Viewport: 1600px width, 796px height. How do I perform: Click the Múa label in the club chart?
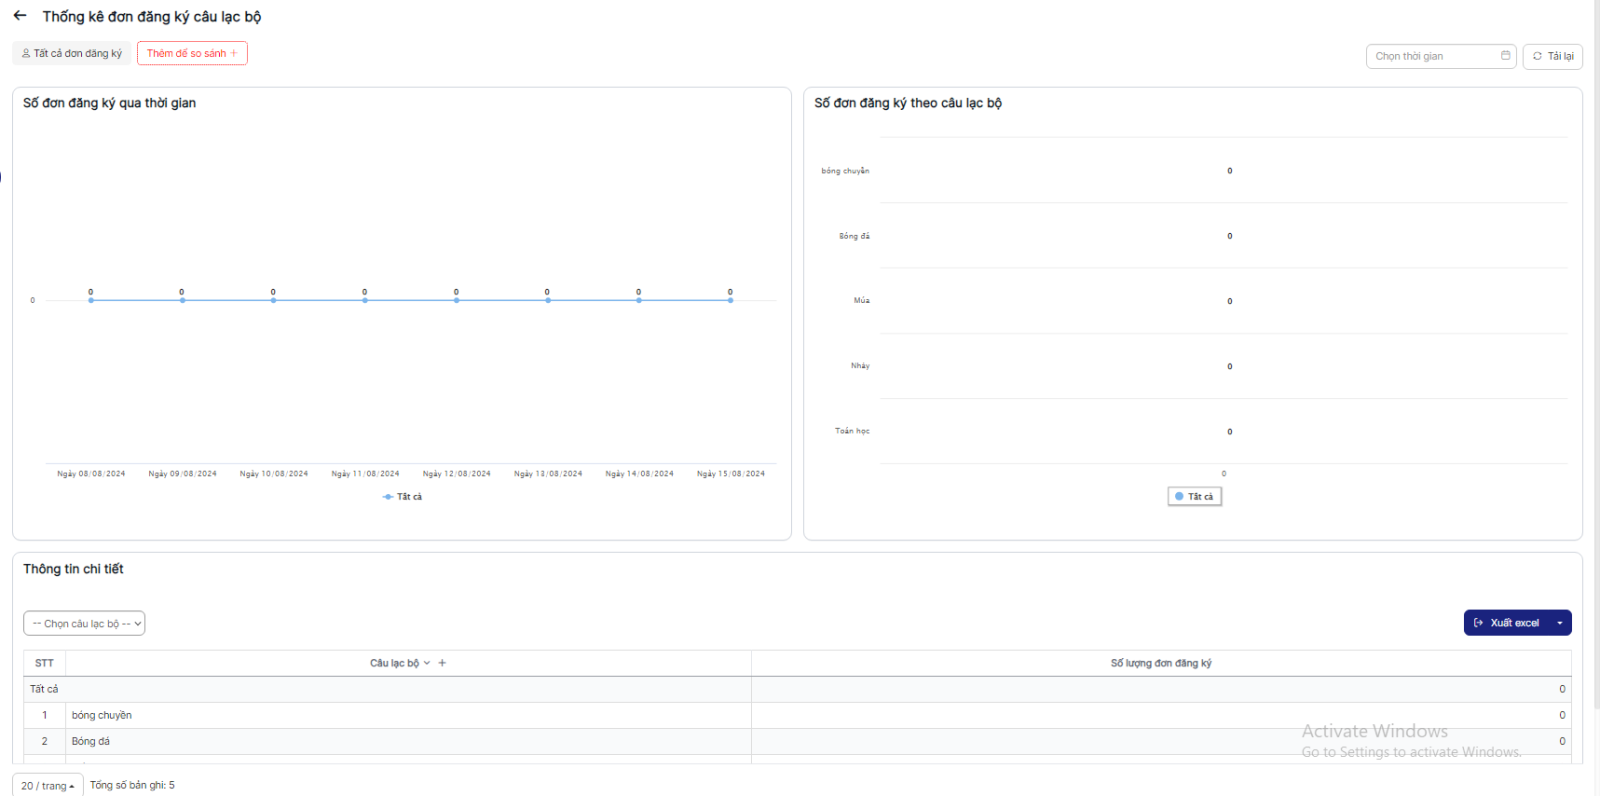coord(861,300)
